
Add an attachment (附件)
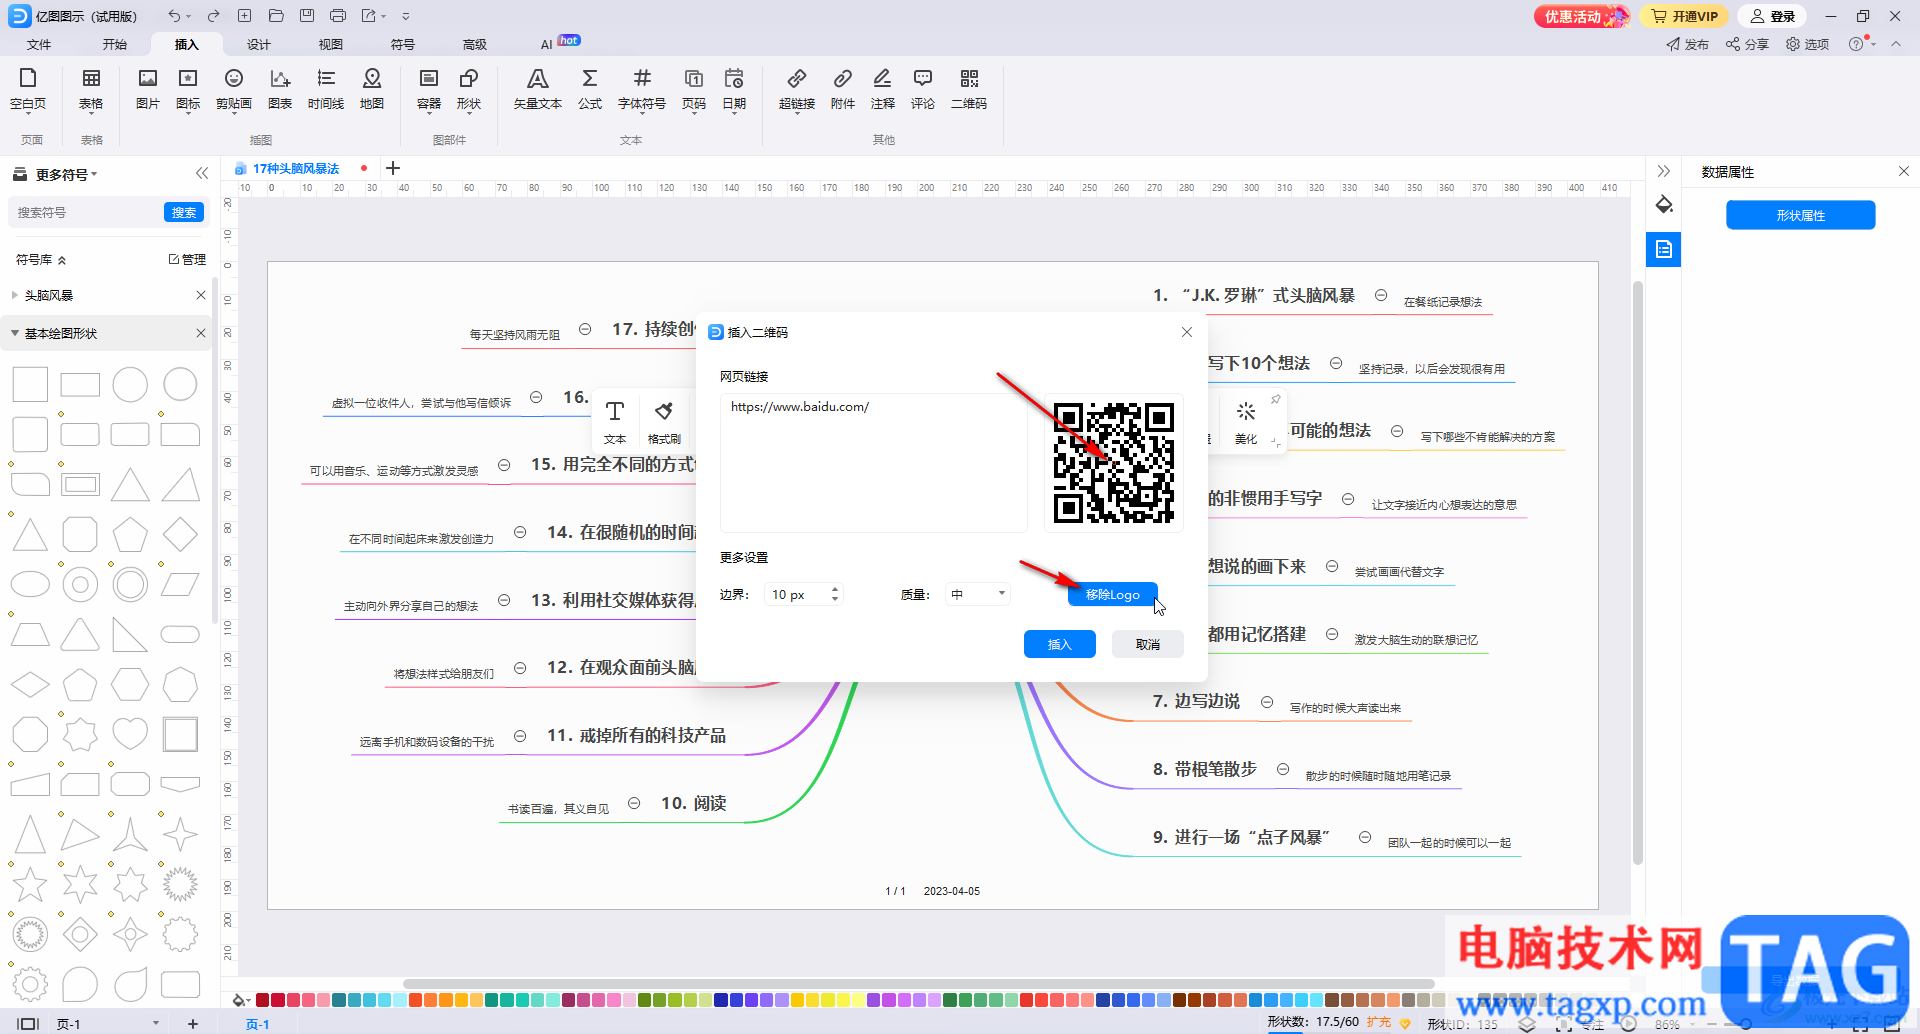(843, 89)
